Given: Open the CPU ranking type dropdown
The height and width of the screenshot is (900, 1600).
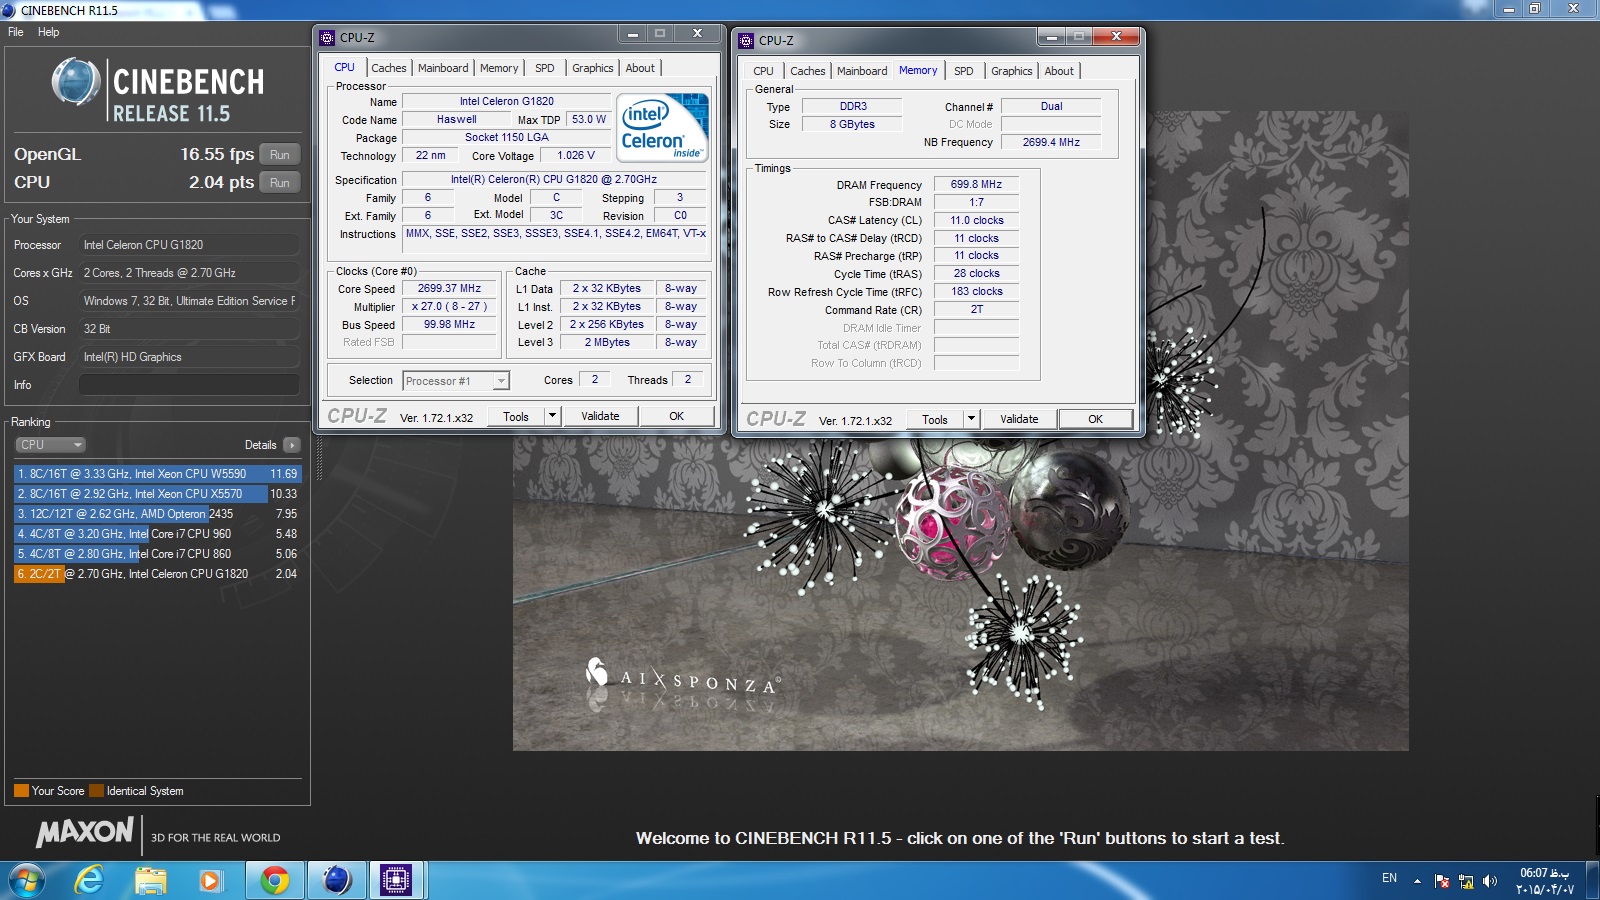Looking at the screenshot, I should [x=50, y=445].
